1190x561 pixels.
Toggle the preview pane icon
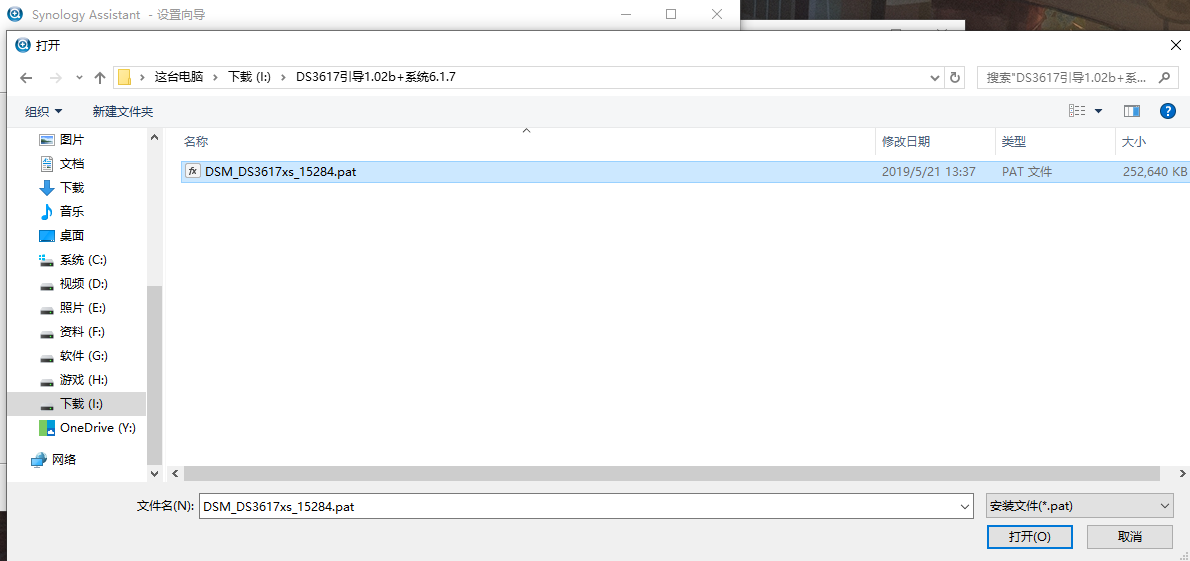click(1132, 111)
